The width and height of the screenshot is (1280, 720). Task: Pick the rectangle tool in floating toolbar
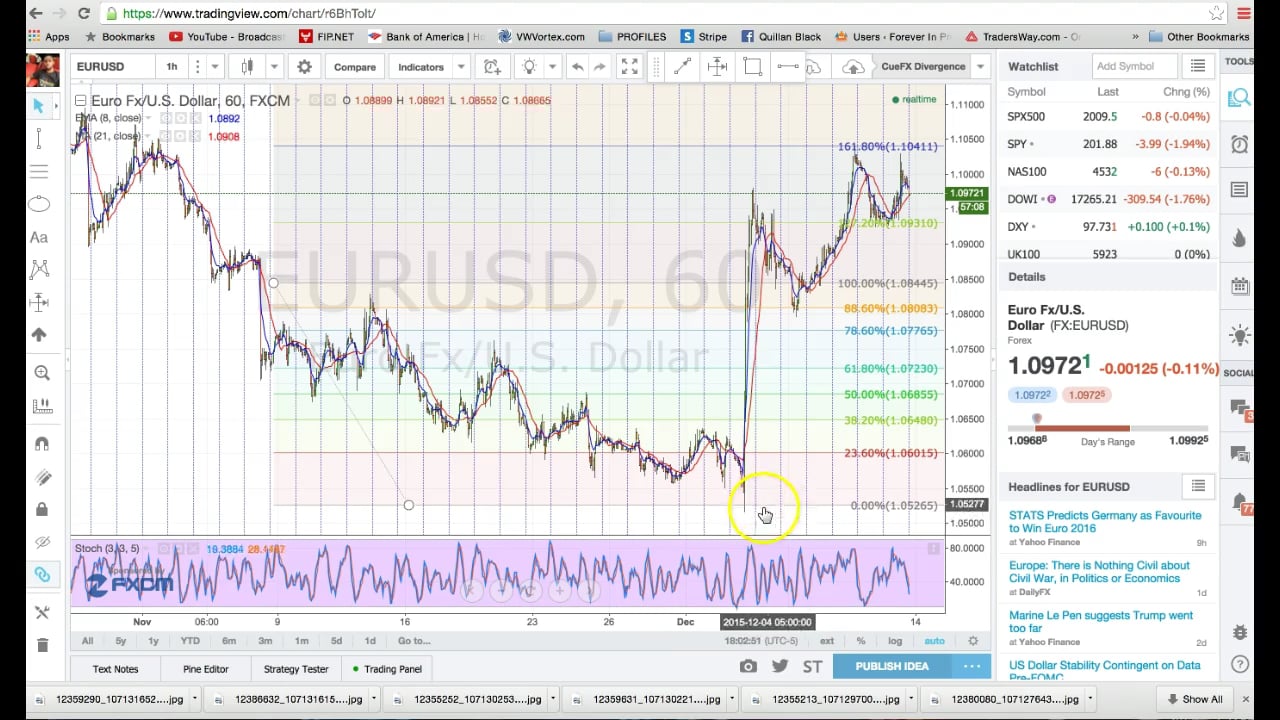point(753,66)
